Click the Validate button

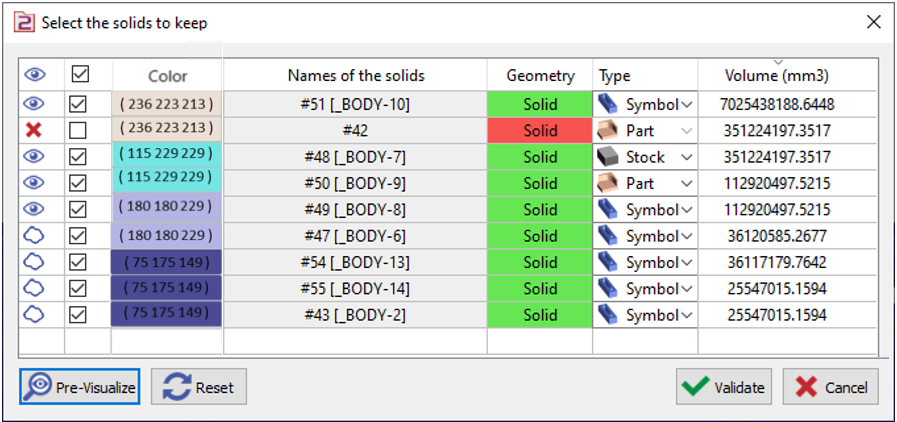720,388
